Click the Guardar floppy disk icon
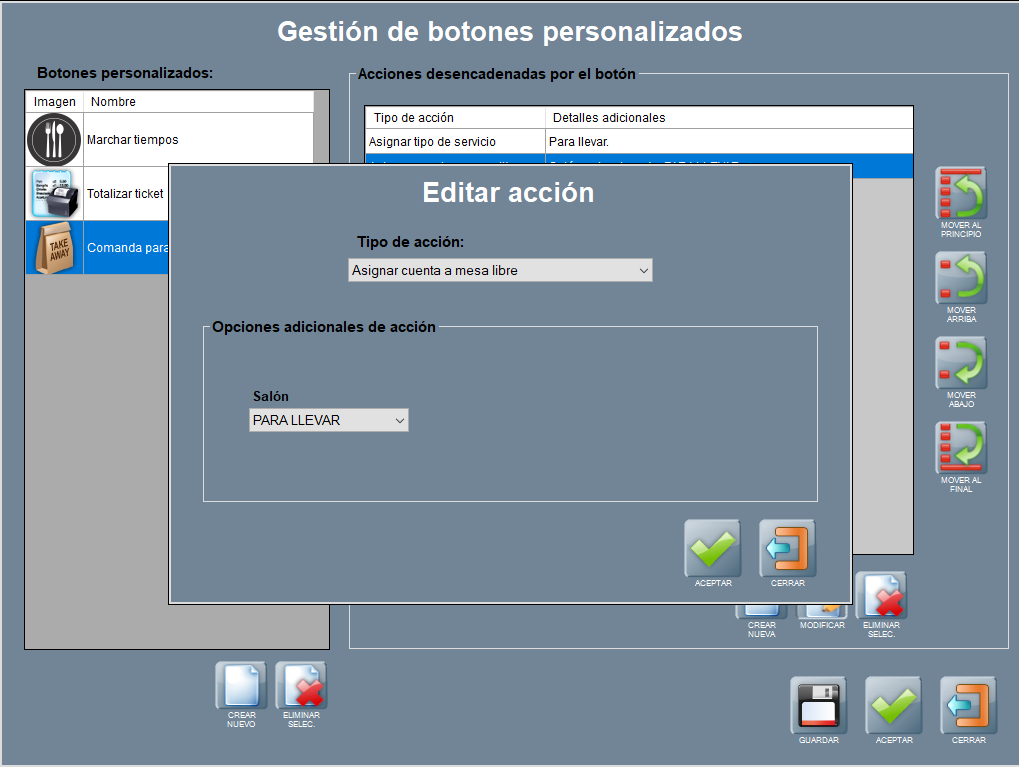The image size is (1019, 767). tap(818, 706)
